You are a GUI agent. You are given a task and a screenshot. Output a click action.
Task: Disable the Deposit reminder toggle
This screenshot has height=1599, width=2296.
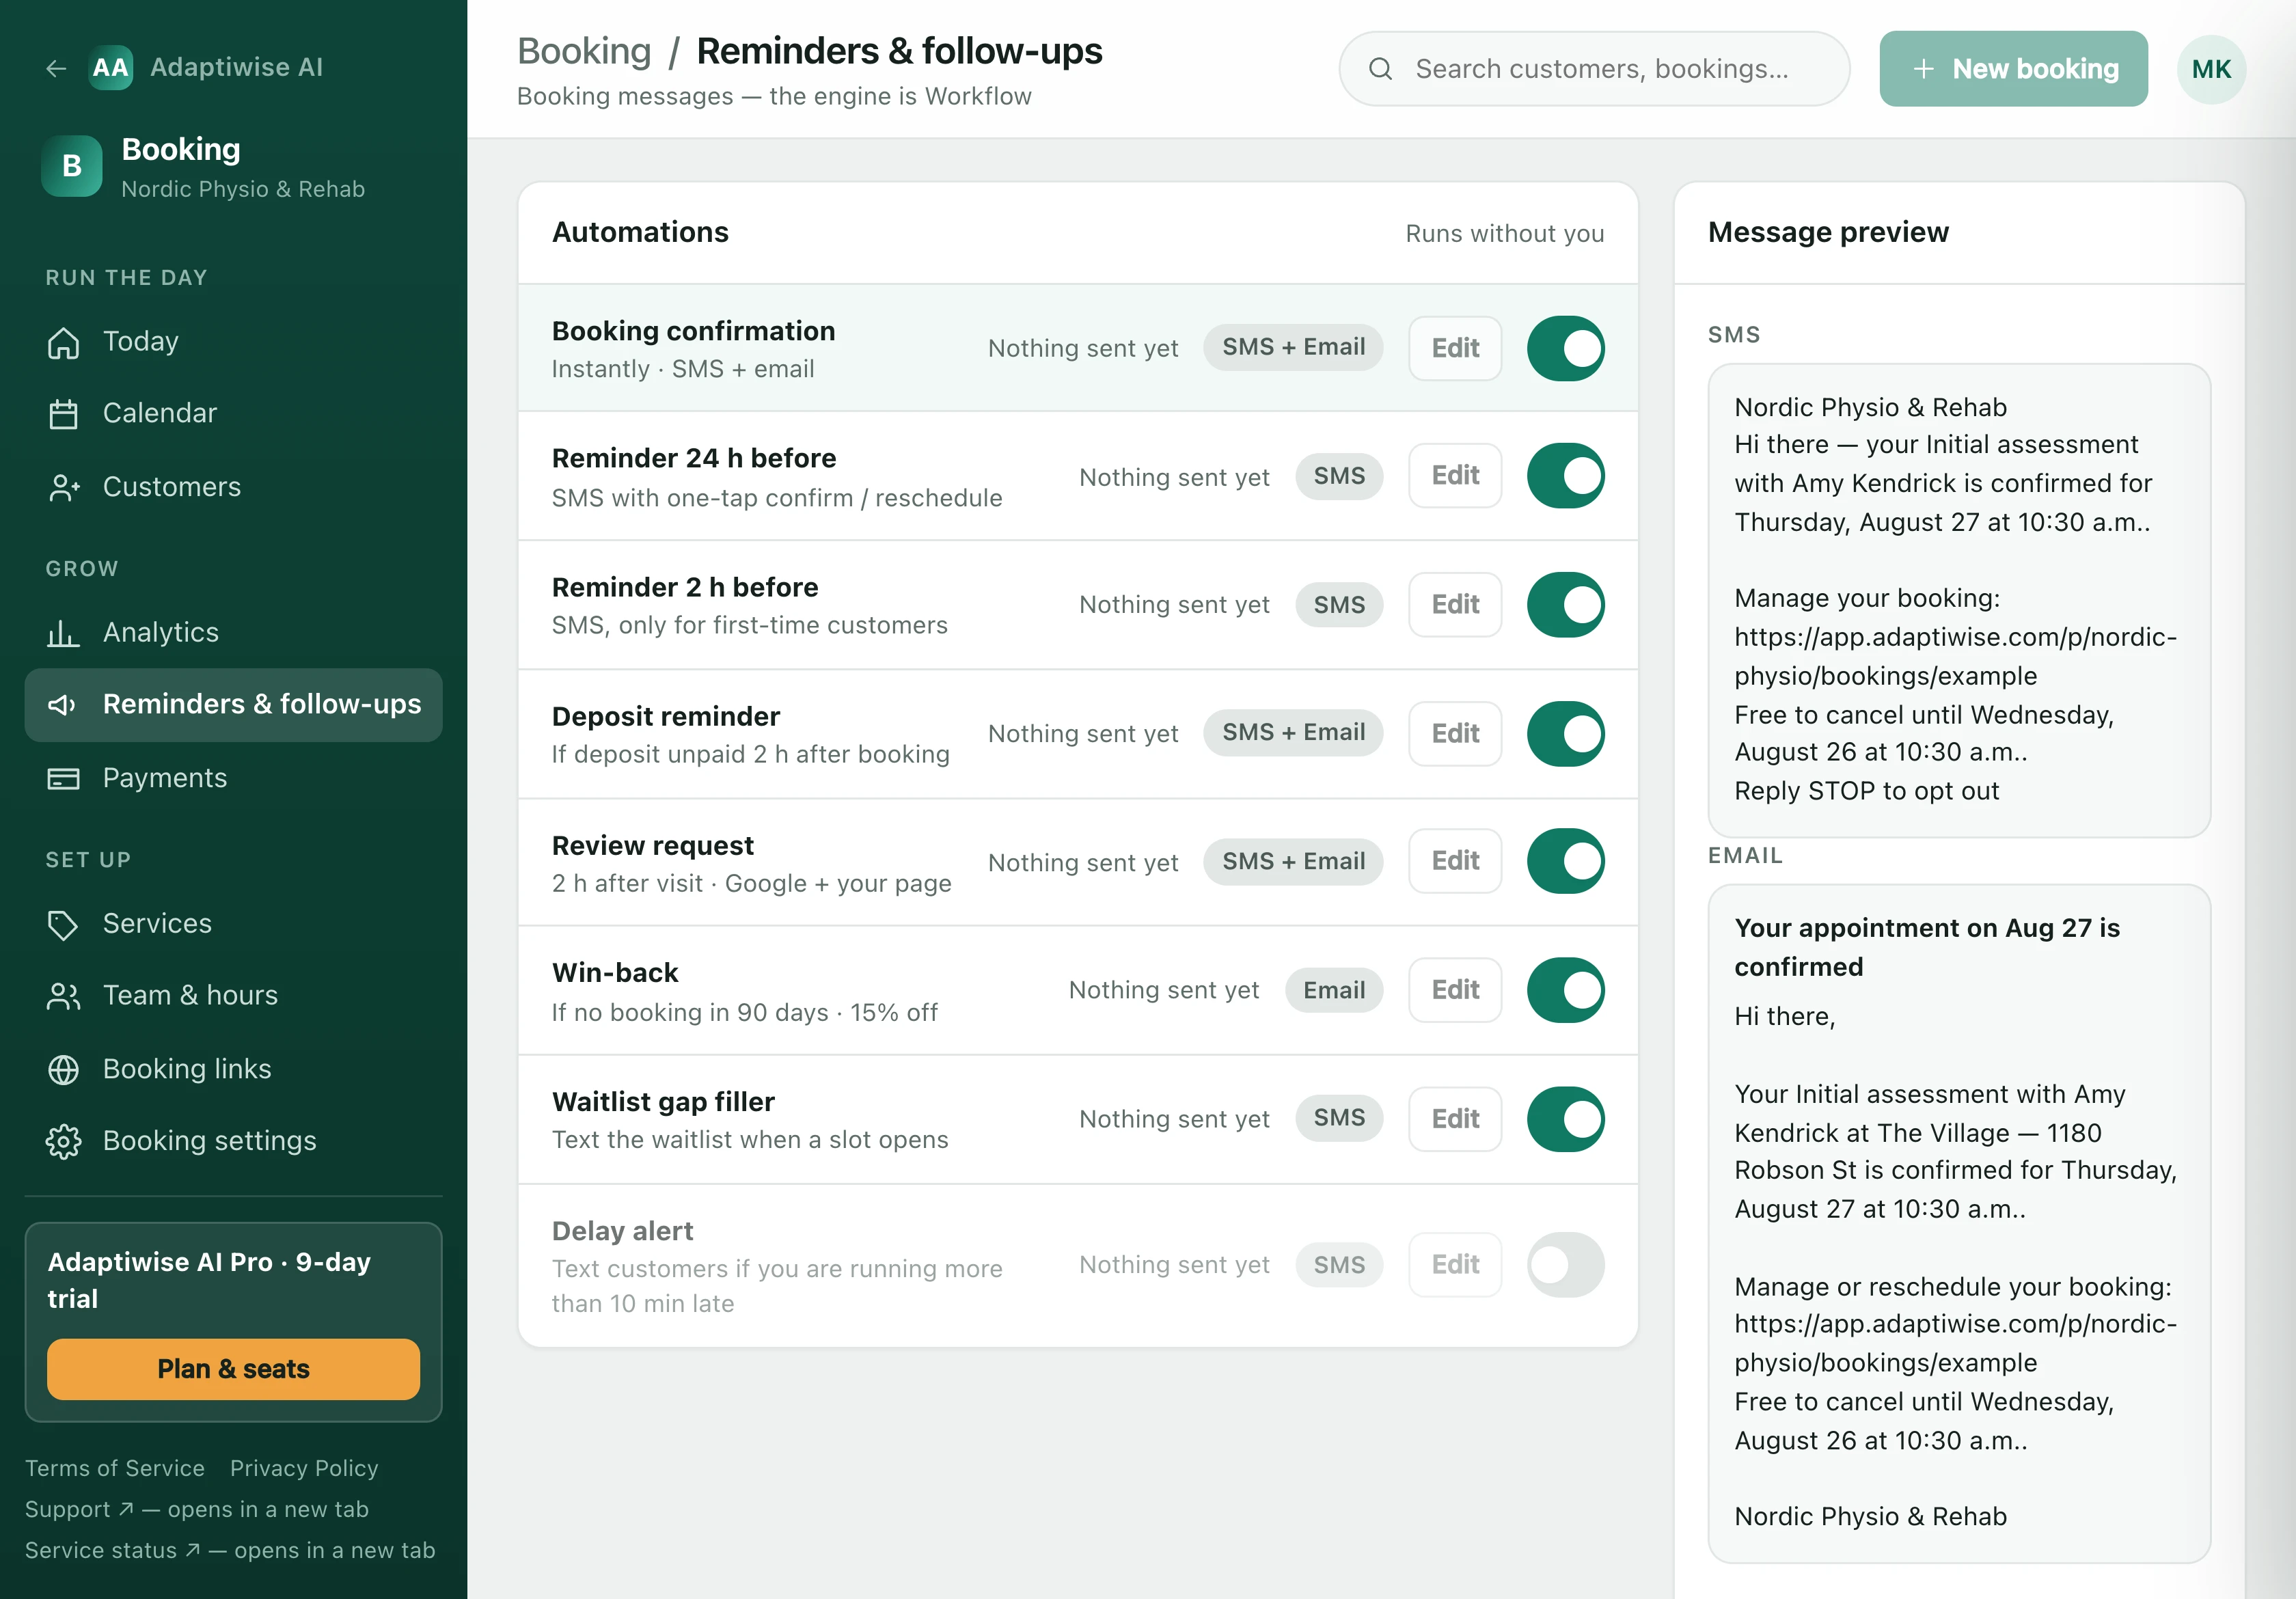(1565, 734)
